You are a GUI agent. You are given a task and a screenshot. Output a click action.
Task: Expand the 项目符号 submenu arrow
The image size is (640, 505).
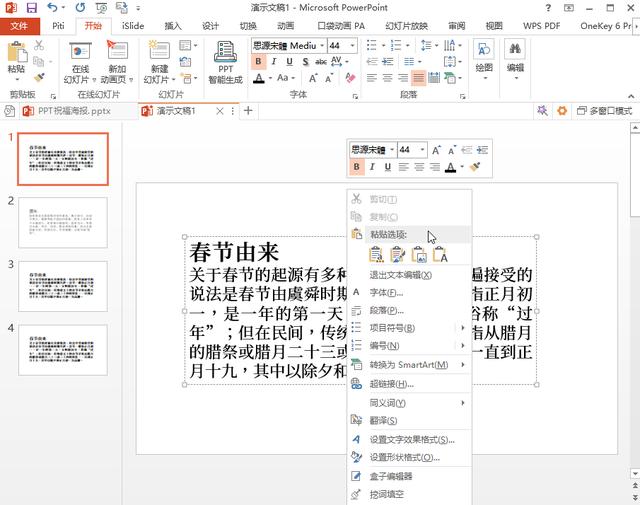(x=462, y=327)
